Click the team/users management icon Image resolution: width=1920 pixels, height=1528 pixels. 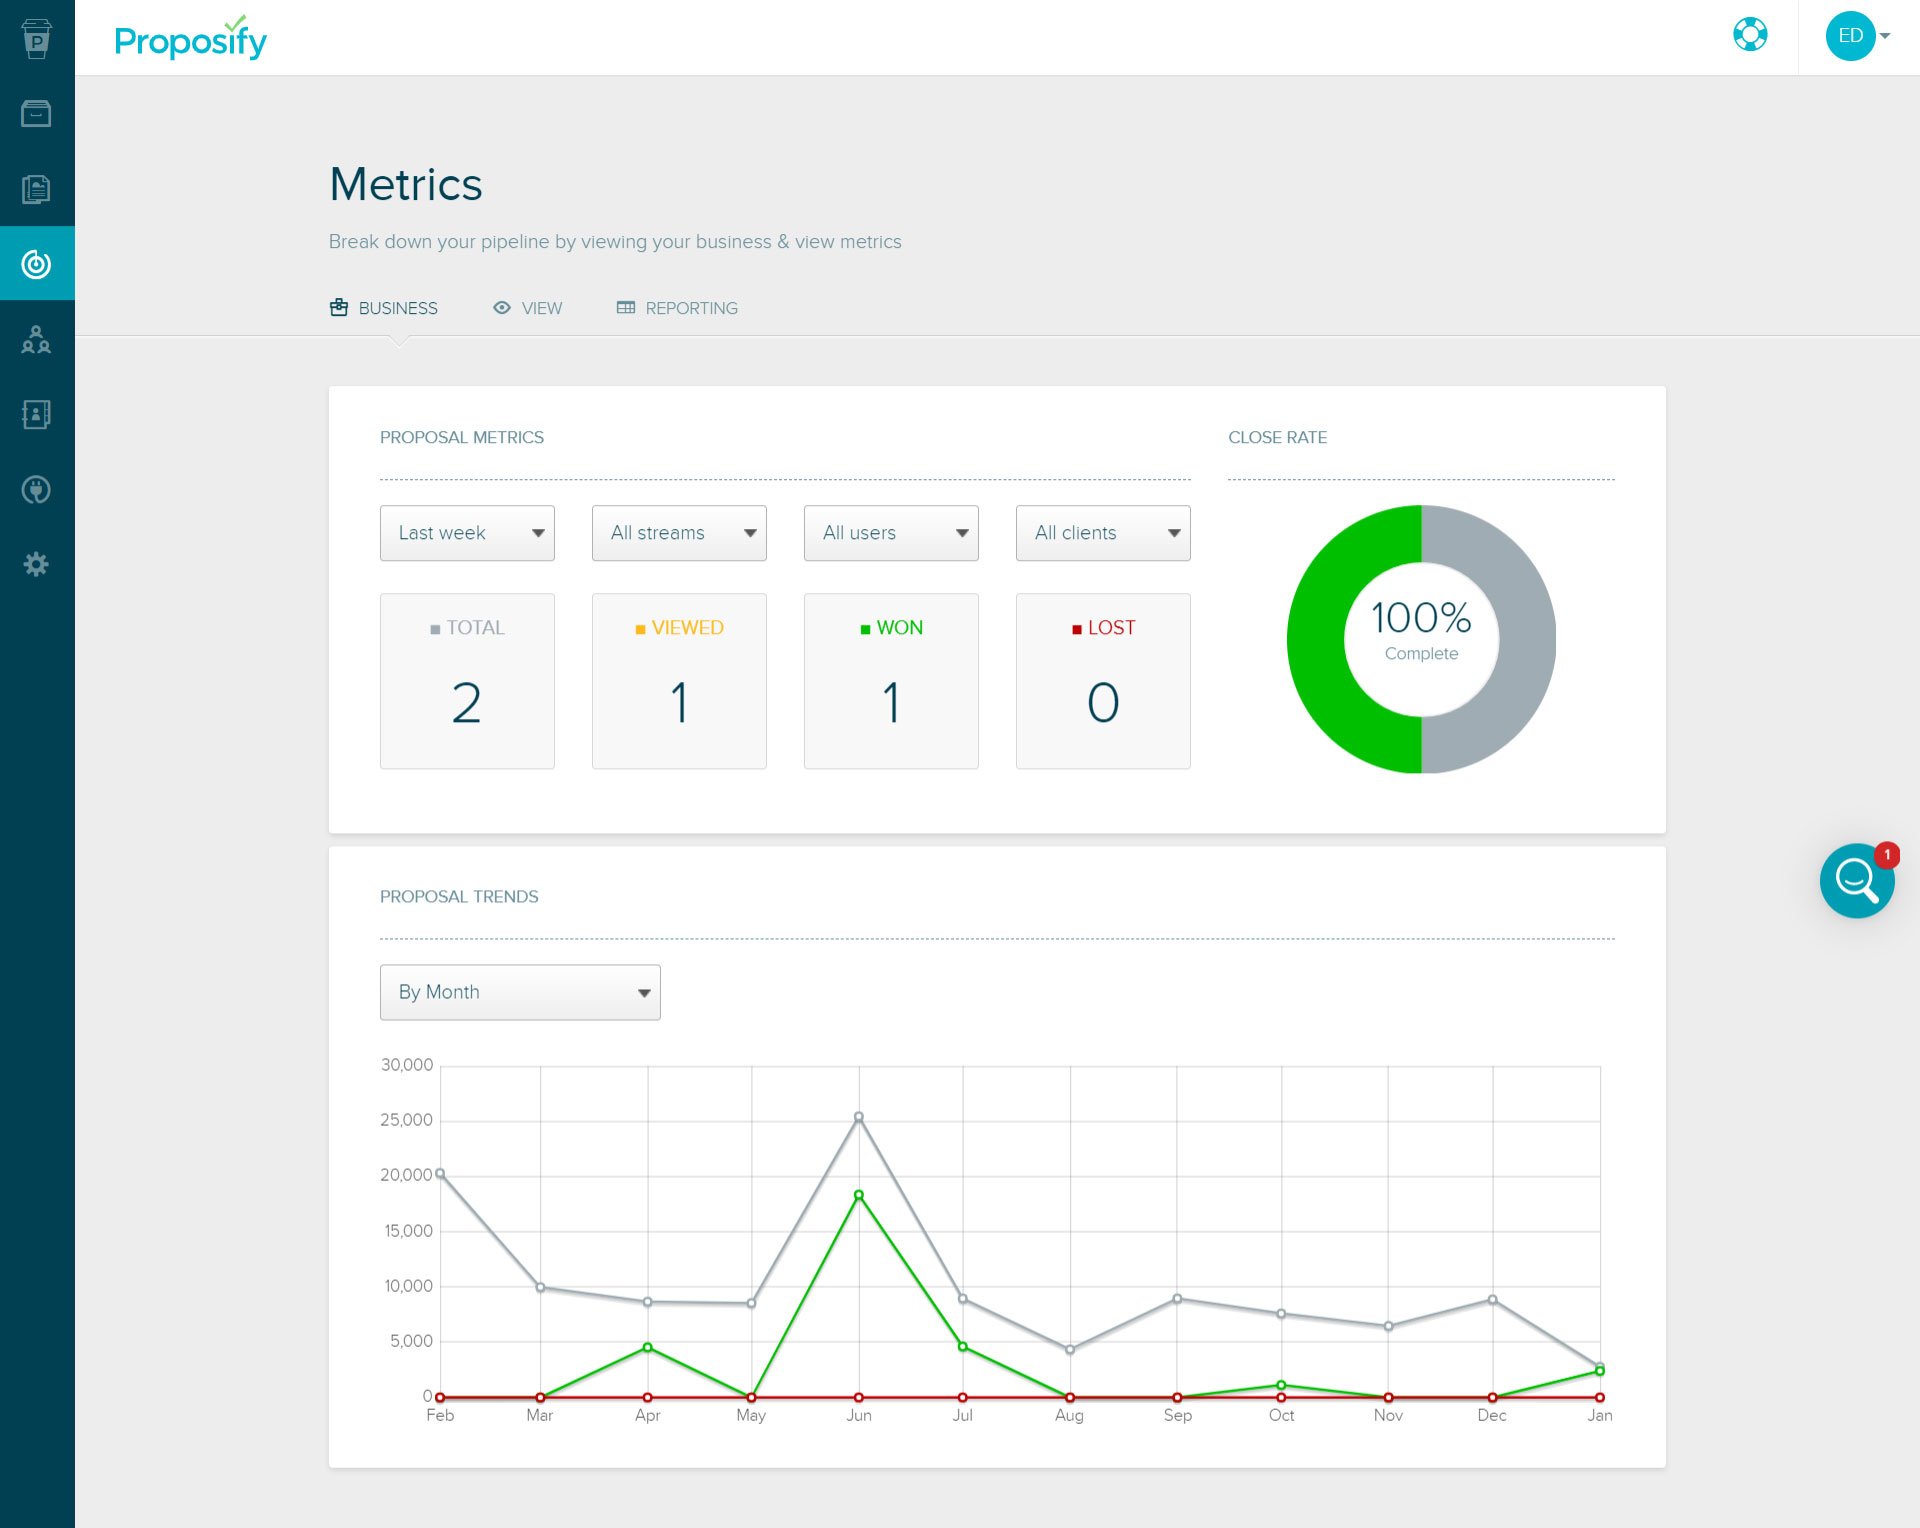(37, 338)
